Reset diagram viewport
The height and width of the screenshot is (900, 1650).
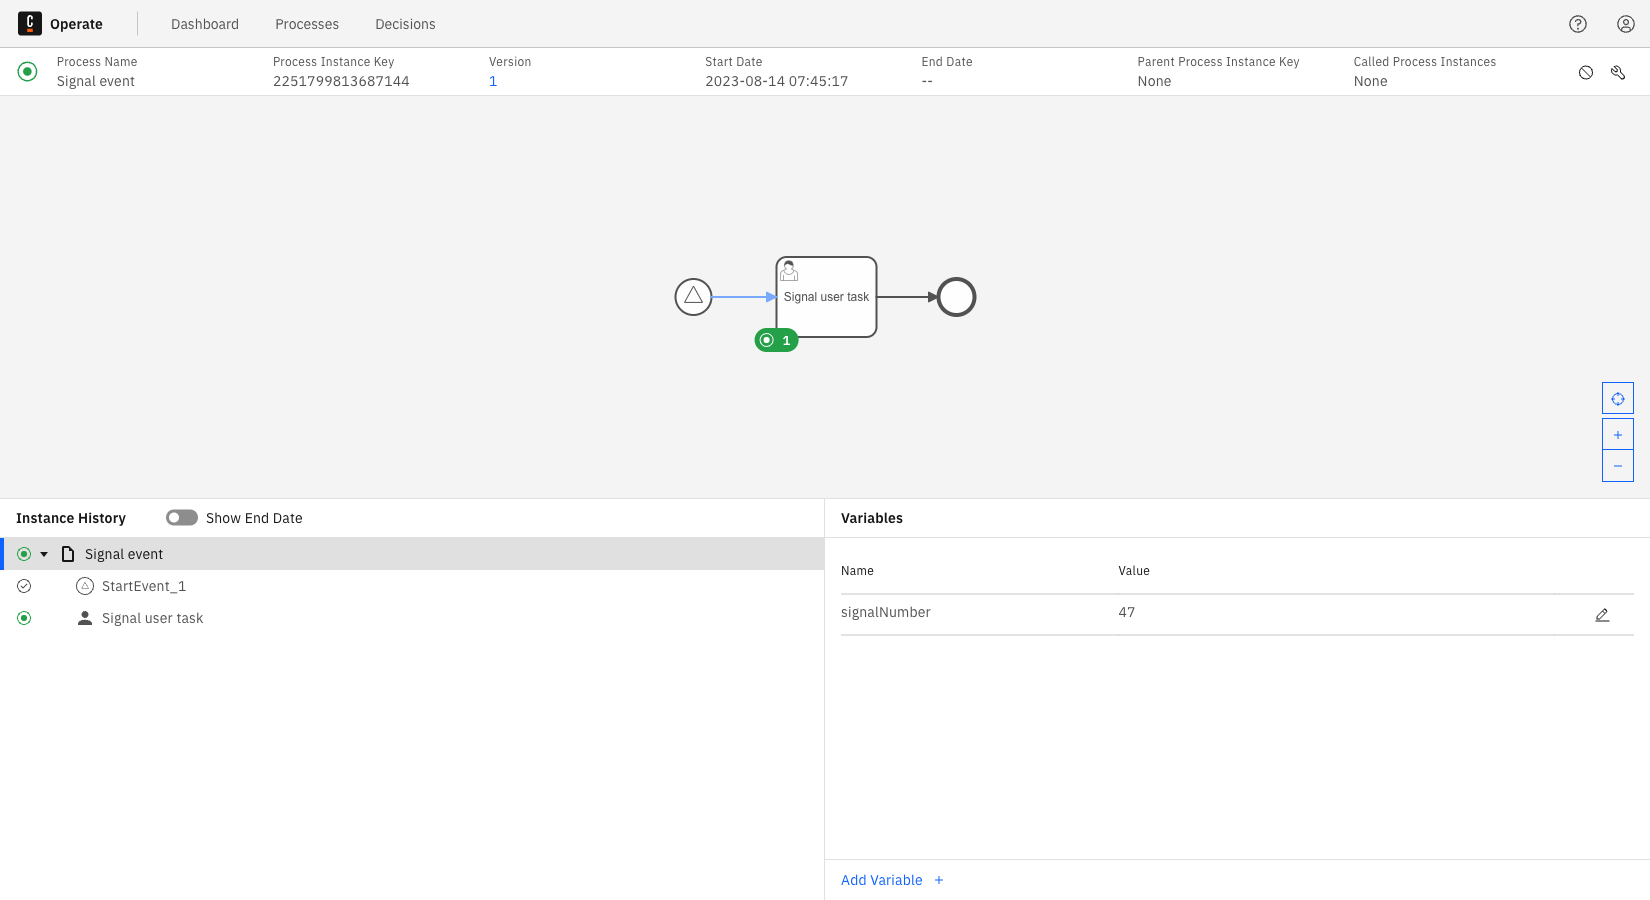(x=1618, y=398)
